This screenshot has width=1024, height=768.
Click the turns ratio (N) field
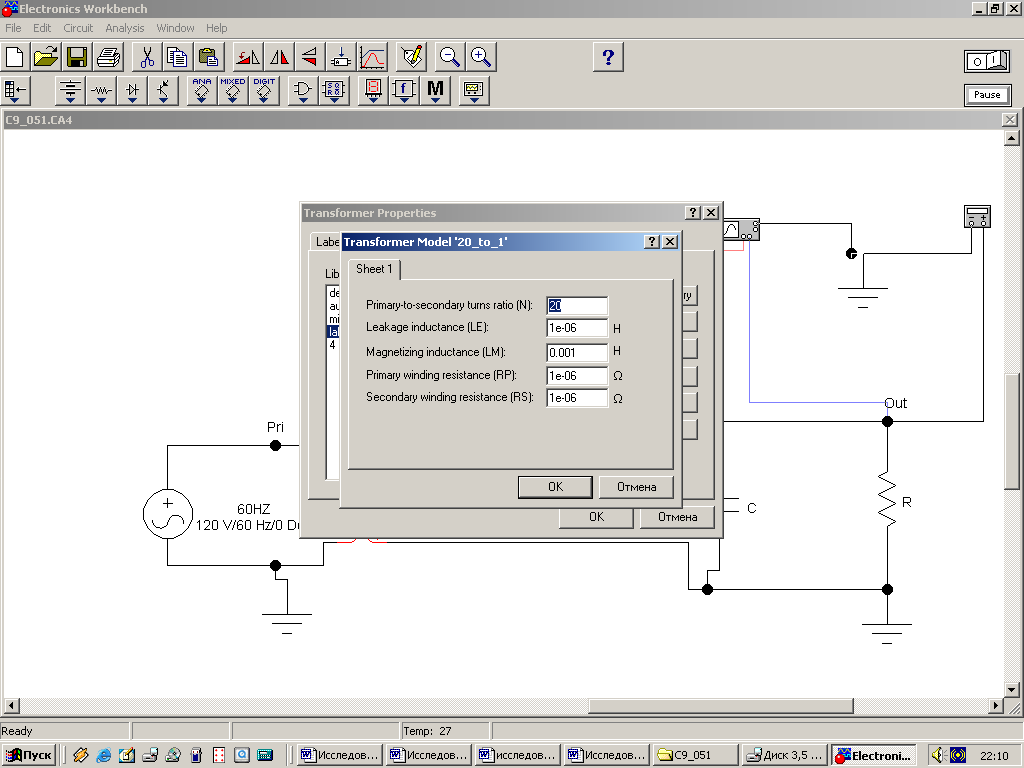577,306
